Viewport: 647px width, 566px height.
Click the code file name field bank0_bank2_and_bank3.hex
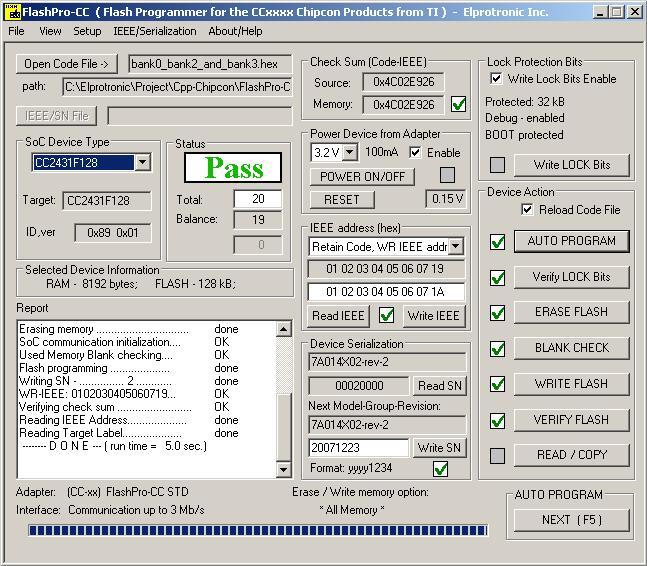[210, 64]
